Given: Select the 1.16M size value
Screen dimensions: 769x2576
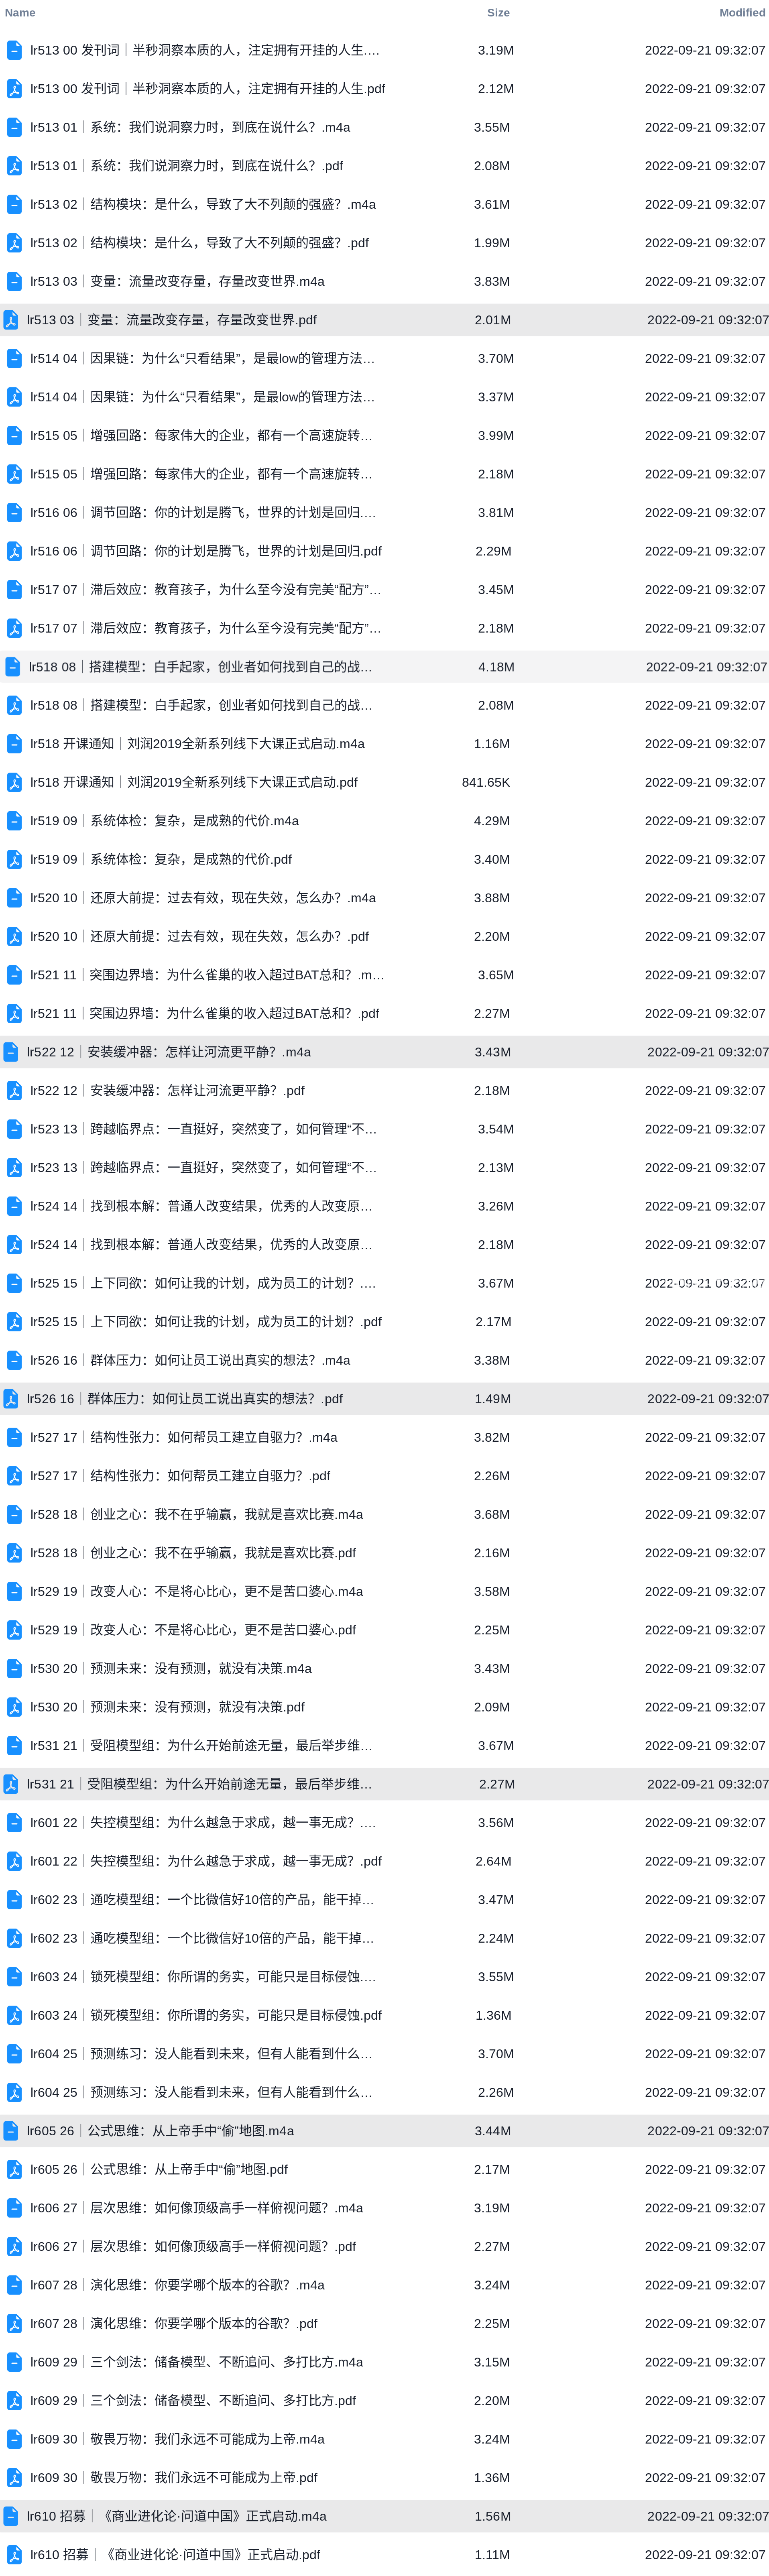Looking at the screenshot, I should point(492,744).
